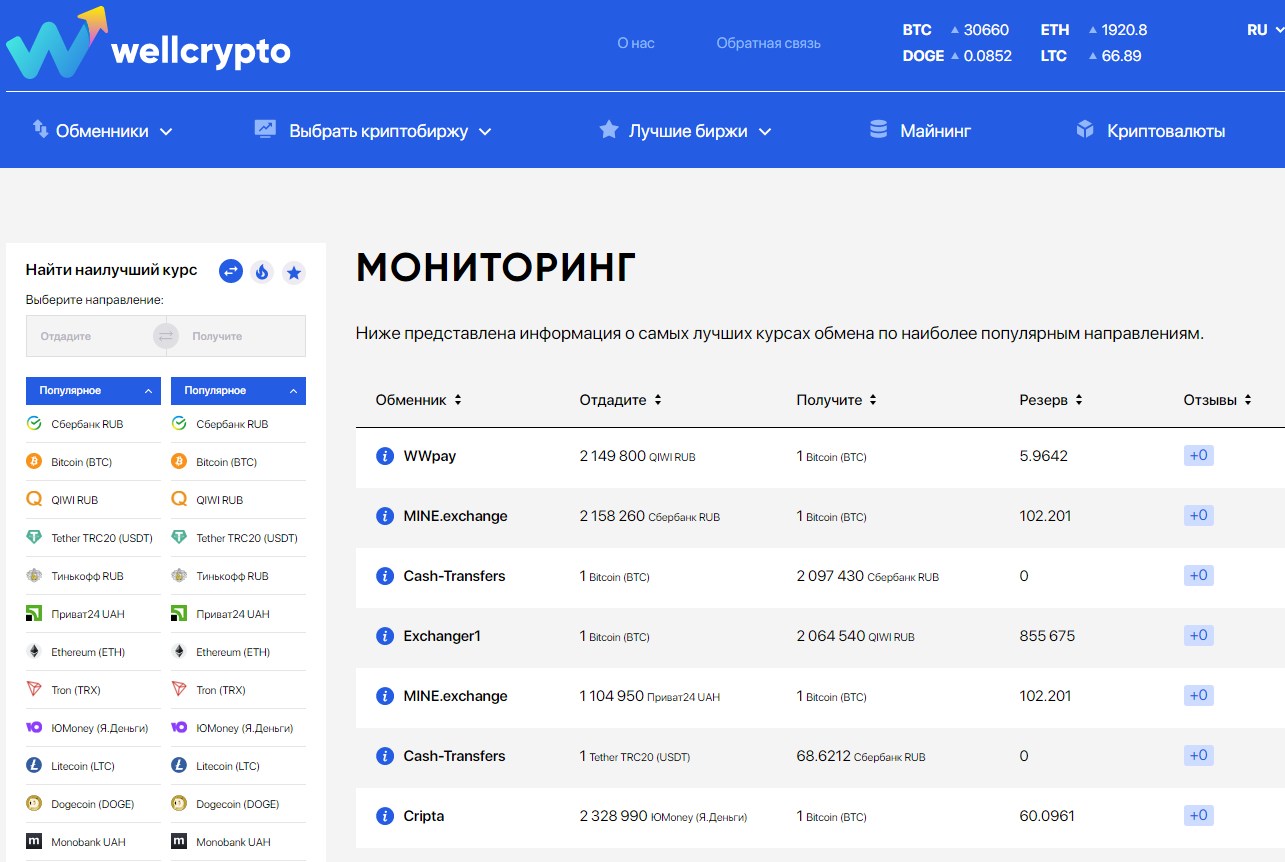Click the BTC price ticker
The width and height of the screenshot is (1285, 862).
pyautogui.click(x=956, y=30)
